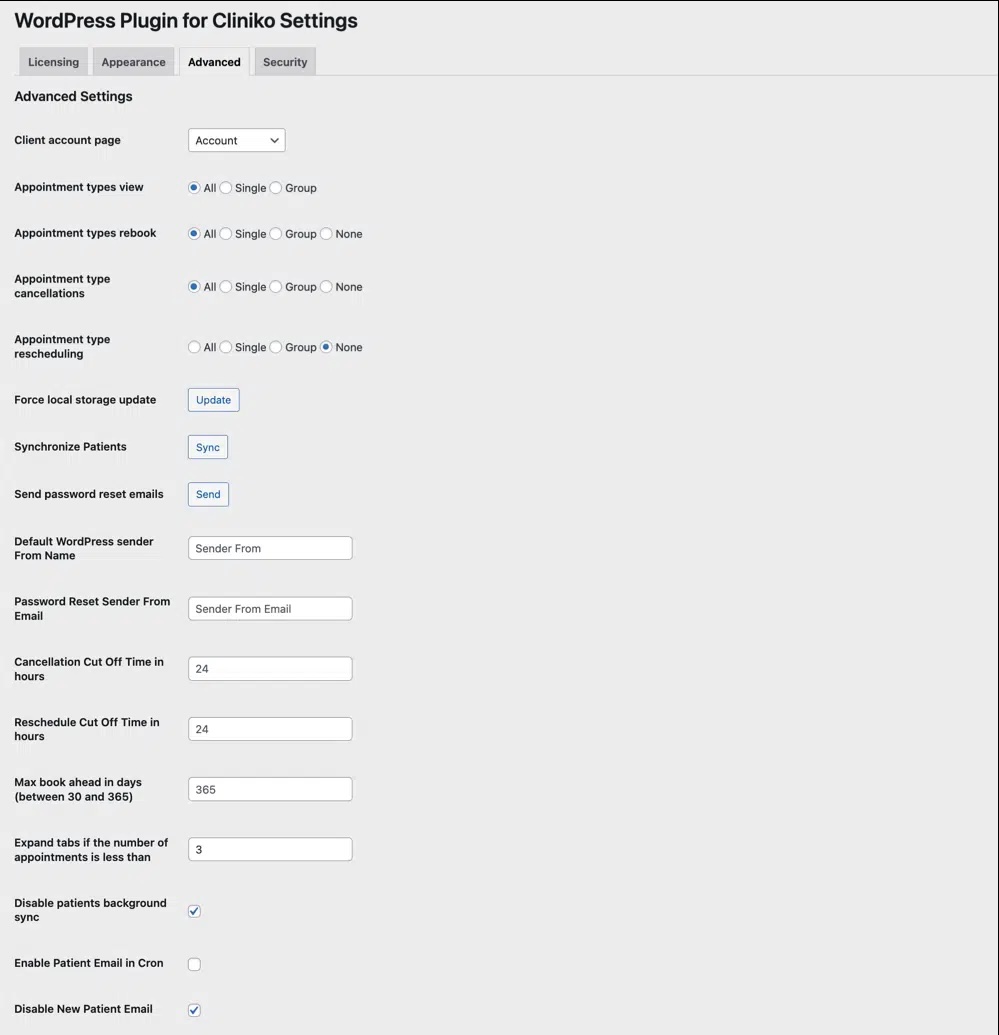Click the Advanced Settings heading
This screenshot has height=1035, width=999.
pyautogui.click(x=73, y=96)
